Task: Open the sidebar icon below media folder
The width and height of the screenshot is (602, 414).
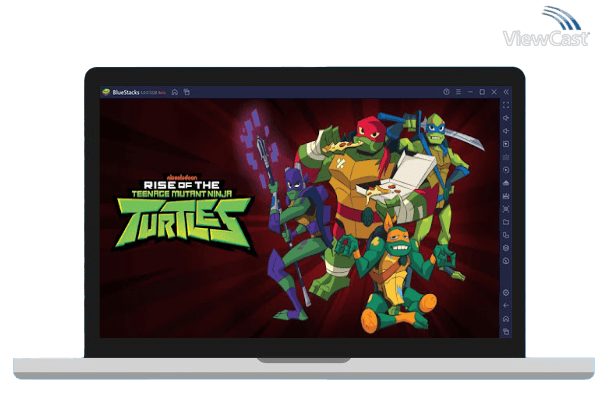Action: tap(506, 235)
